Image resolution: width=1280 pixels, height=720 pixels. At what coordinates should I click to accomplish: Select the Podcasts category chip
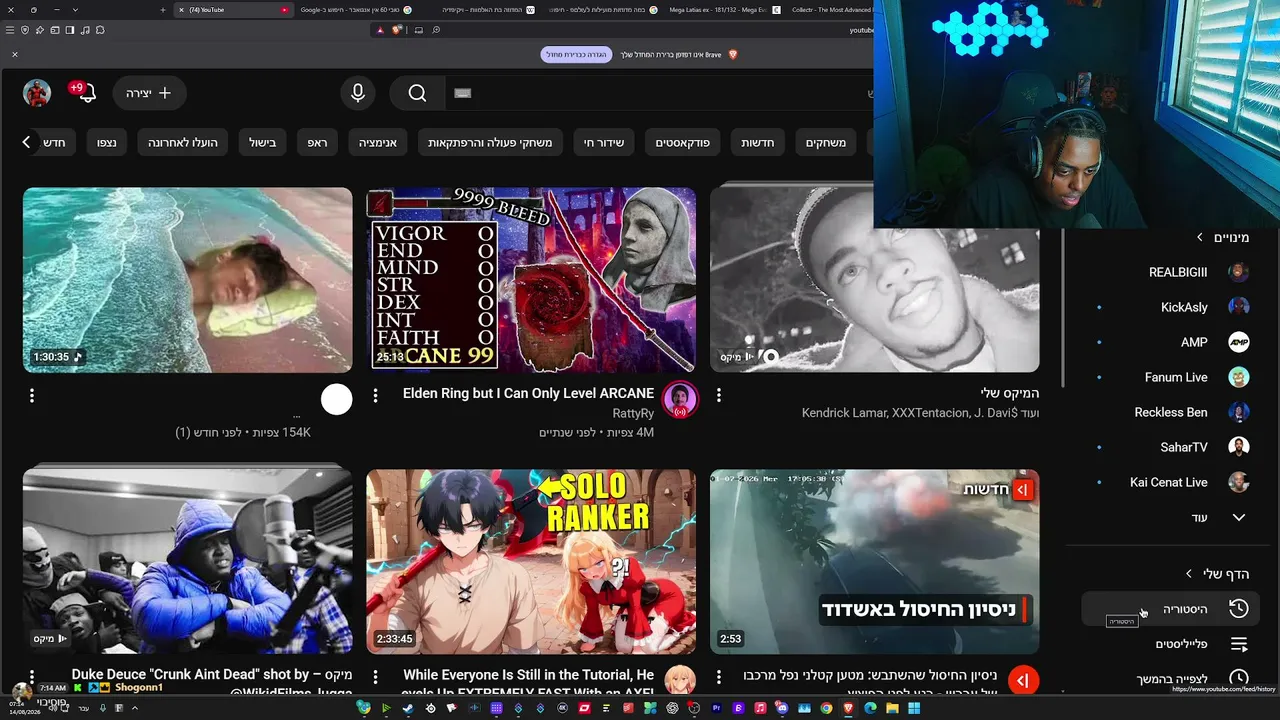(682, 143)
